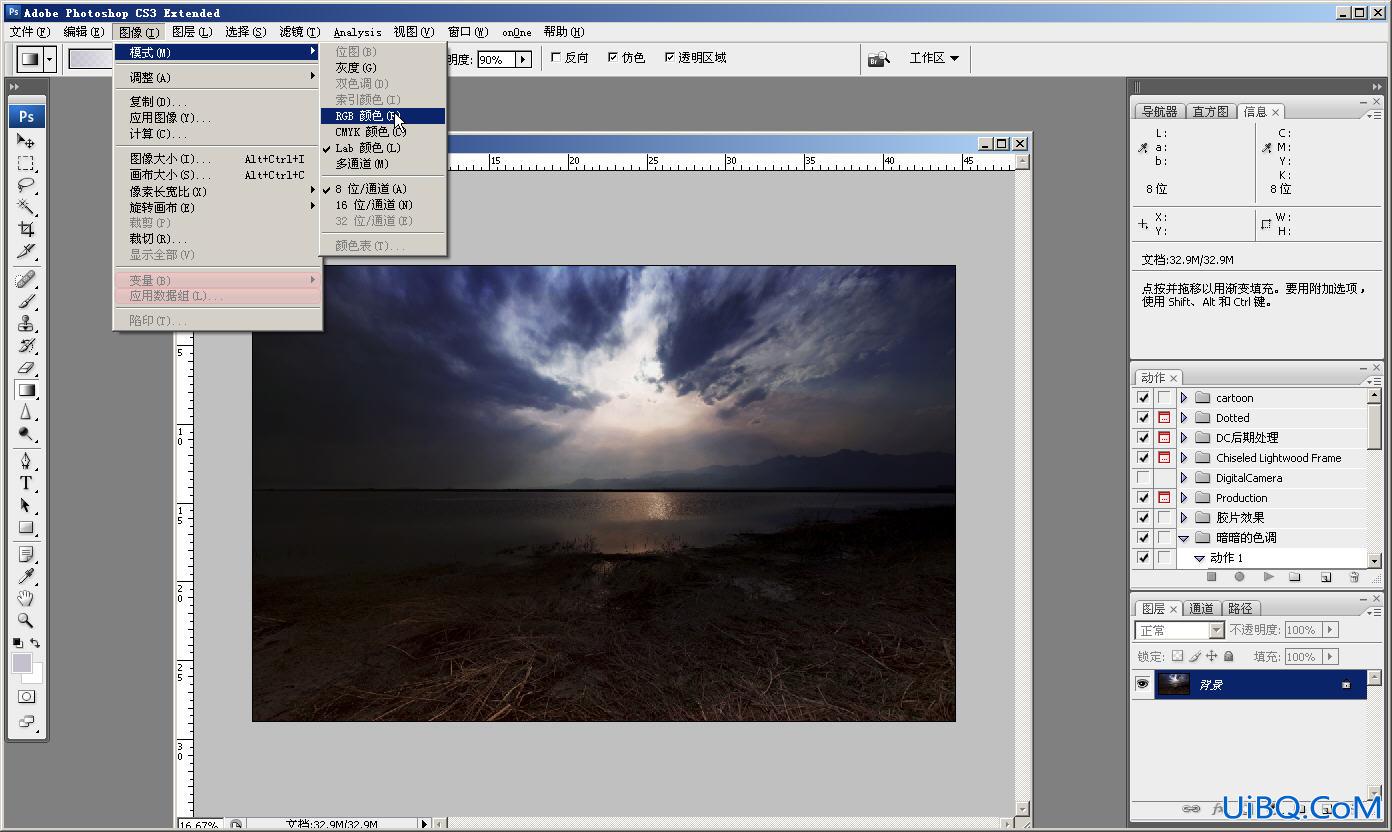
Task: Delete the selected action with trash
Action: [1354, 577]
